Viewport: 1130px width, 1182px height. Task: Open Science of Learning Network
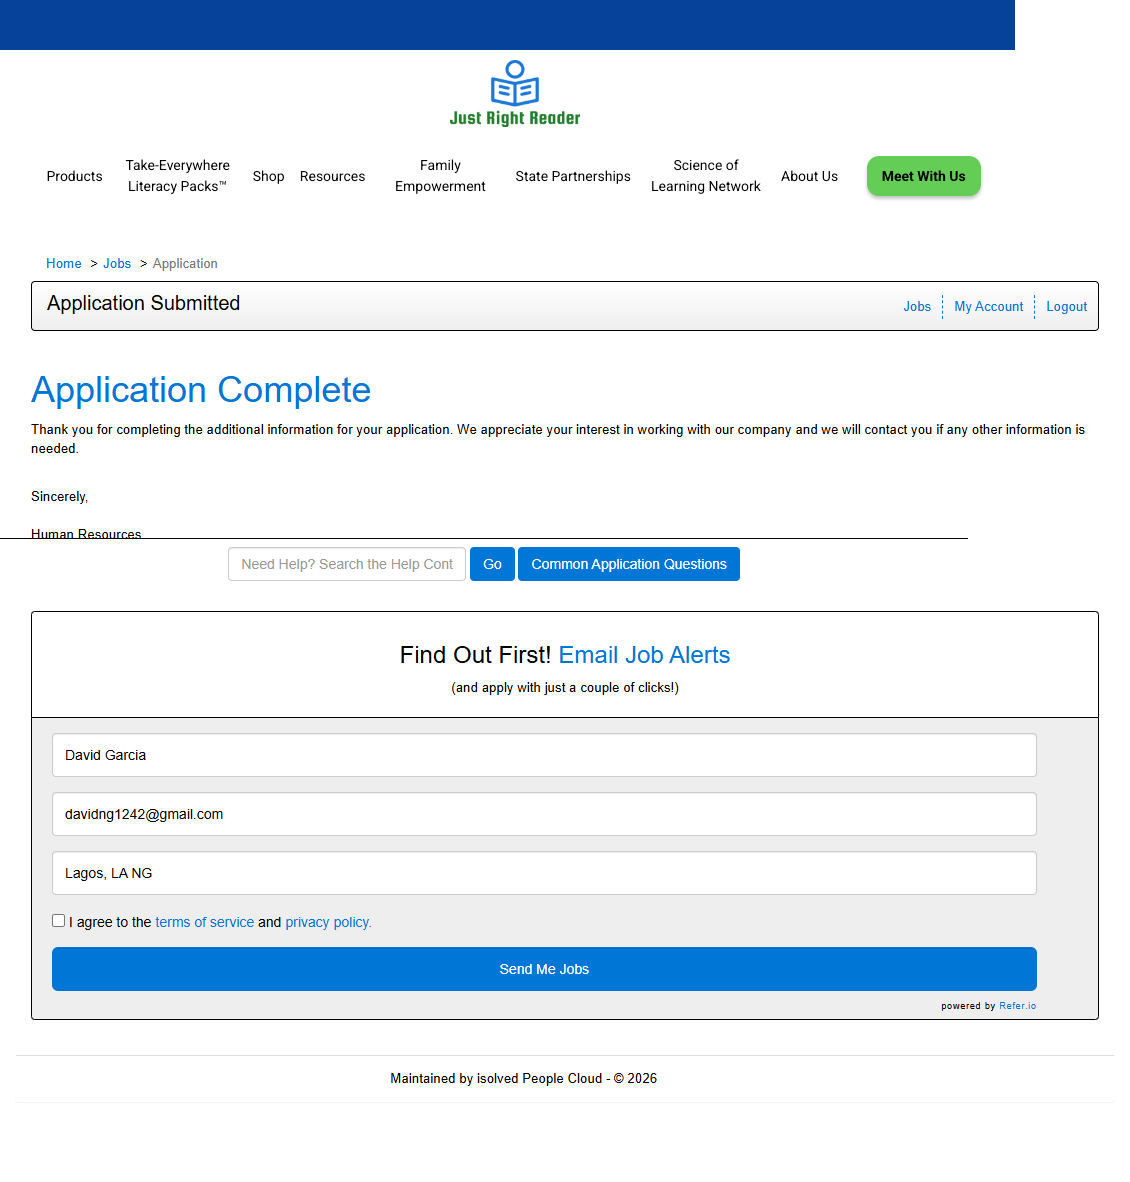(x=705, y=176)
